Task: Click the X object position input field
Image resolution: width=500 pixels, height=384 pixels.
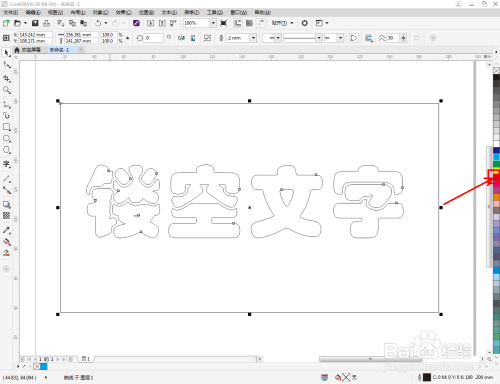Action: tap(35, 35)
